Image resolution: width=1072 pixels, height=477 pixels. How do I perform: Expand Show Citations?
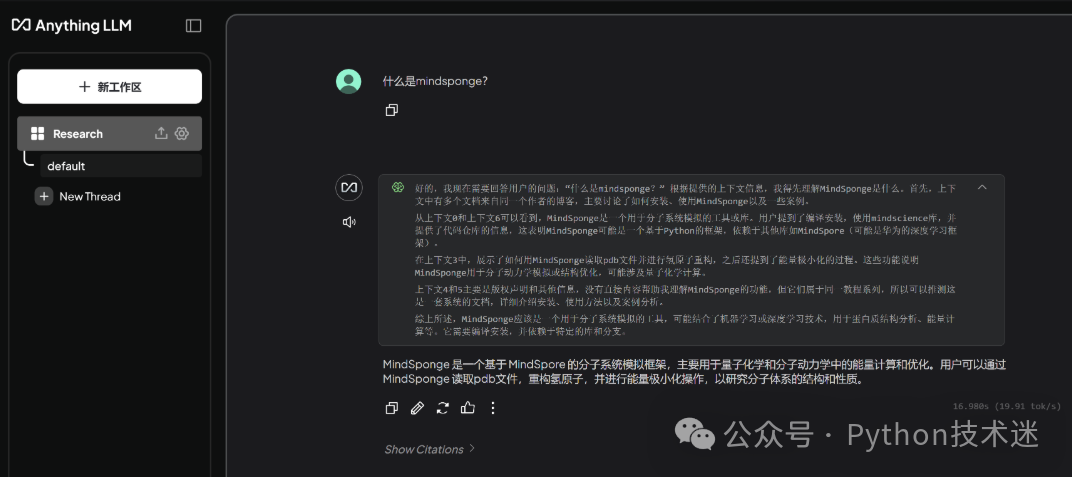pyautogui.click(x=429, y=449)
